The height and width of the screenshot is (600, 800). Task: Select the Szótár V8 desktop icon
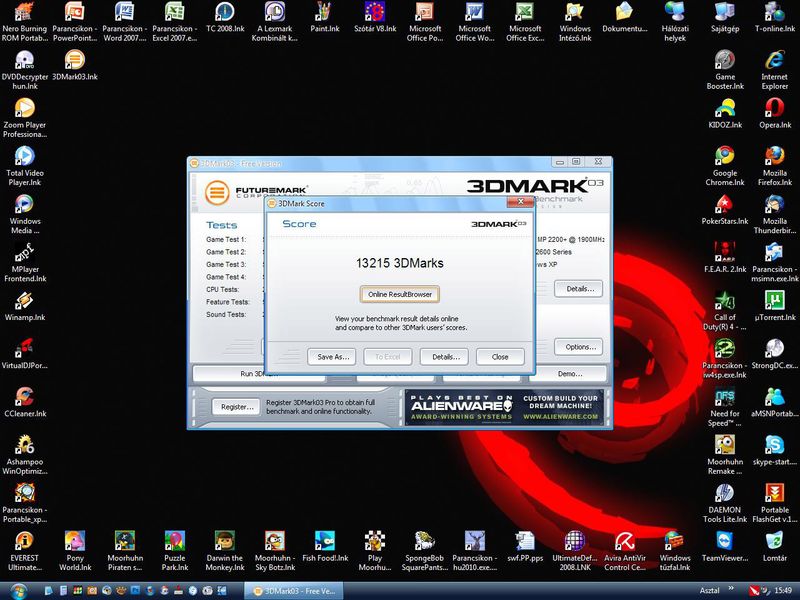[x=375, y=17]
